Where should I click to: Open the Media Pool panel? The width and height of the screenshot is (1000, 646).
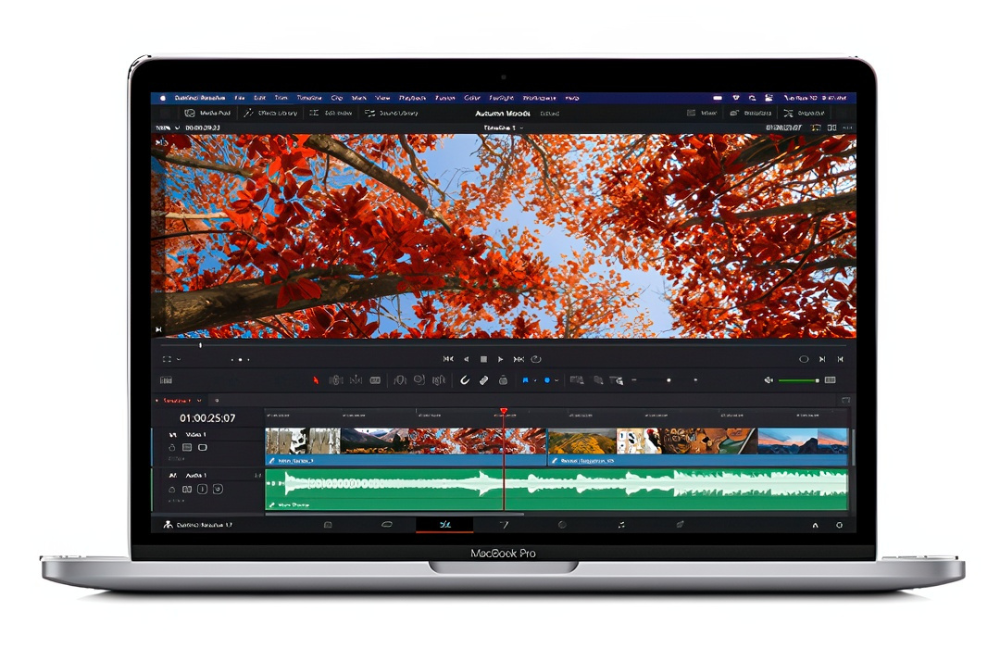point(208,114)
